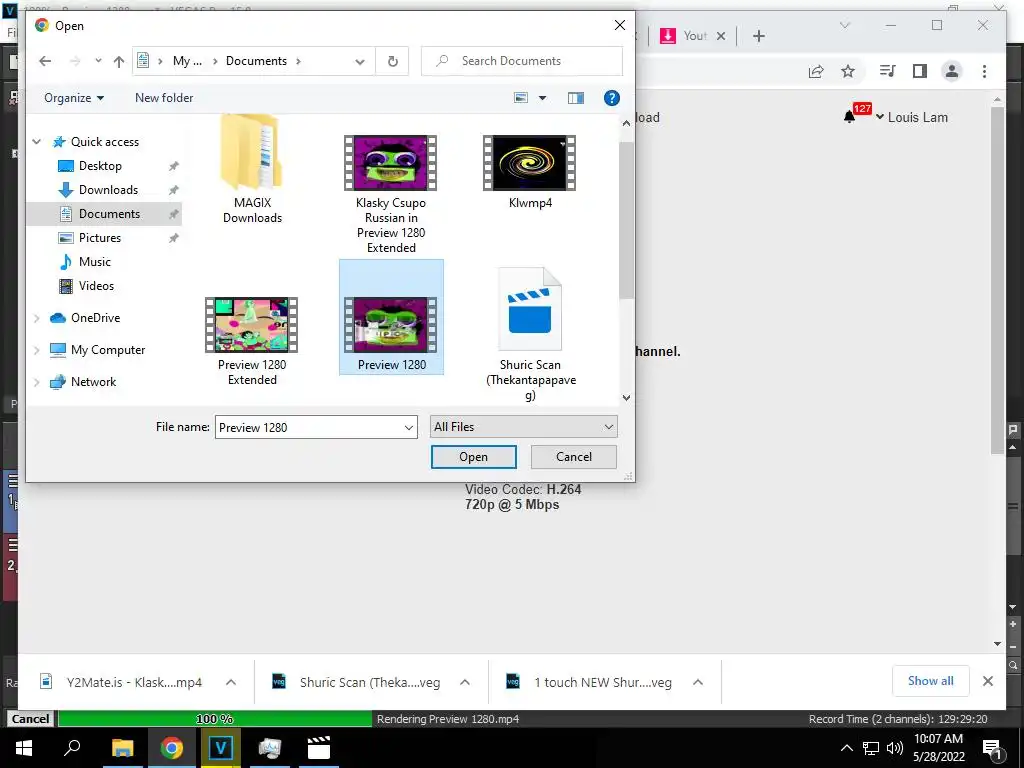Open new Chrome tab
This screenshot has width=1024, height=768.
coord(758,36)
